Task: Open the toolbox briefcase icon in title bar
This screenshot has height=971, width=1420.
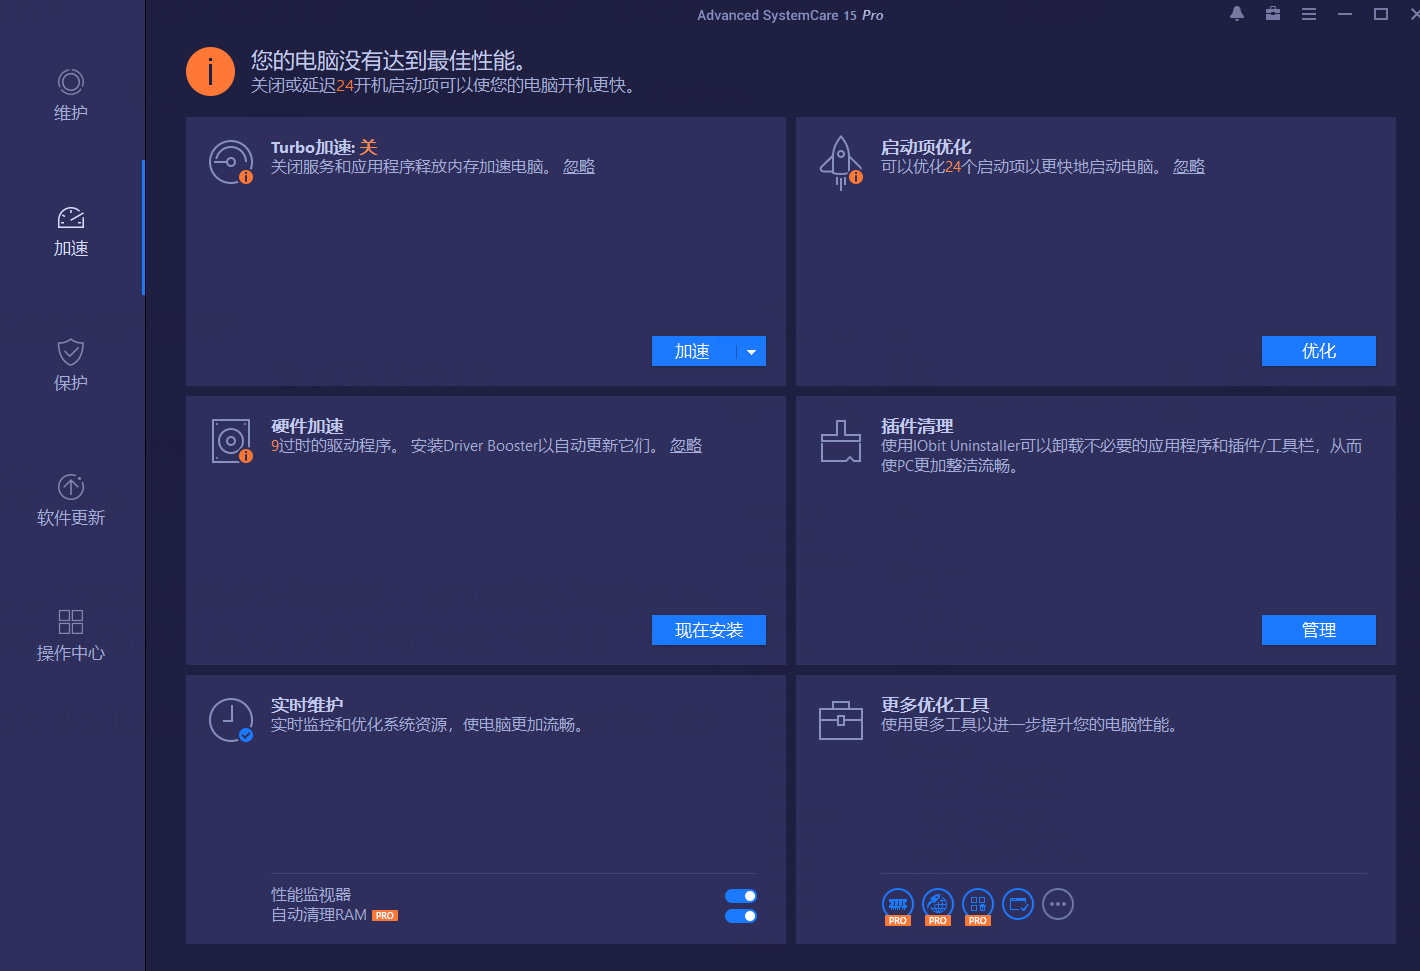Action: tap(1273, 14)
